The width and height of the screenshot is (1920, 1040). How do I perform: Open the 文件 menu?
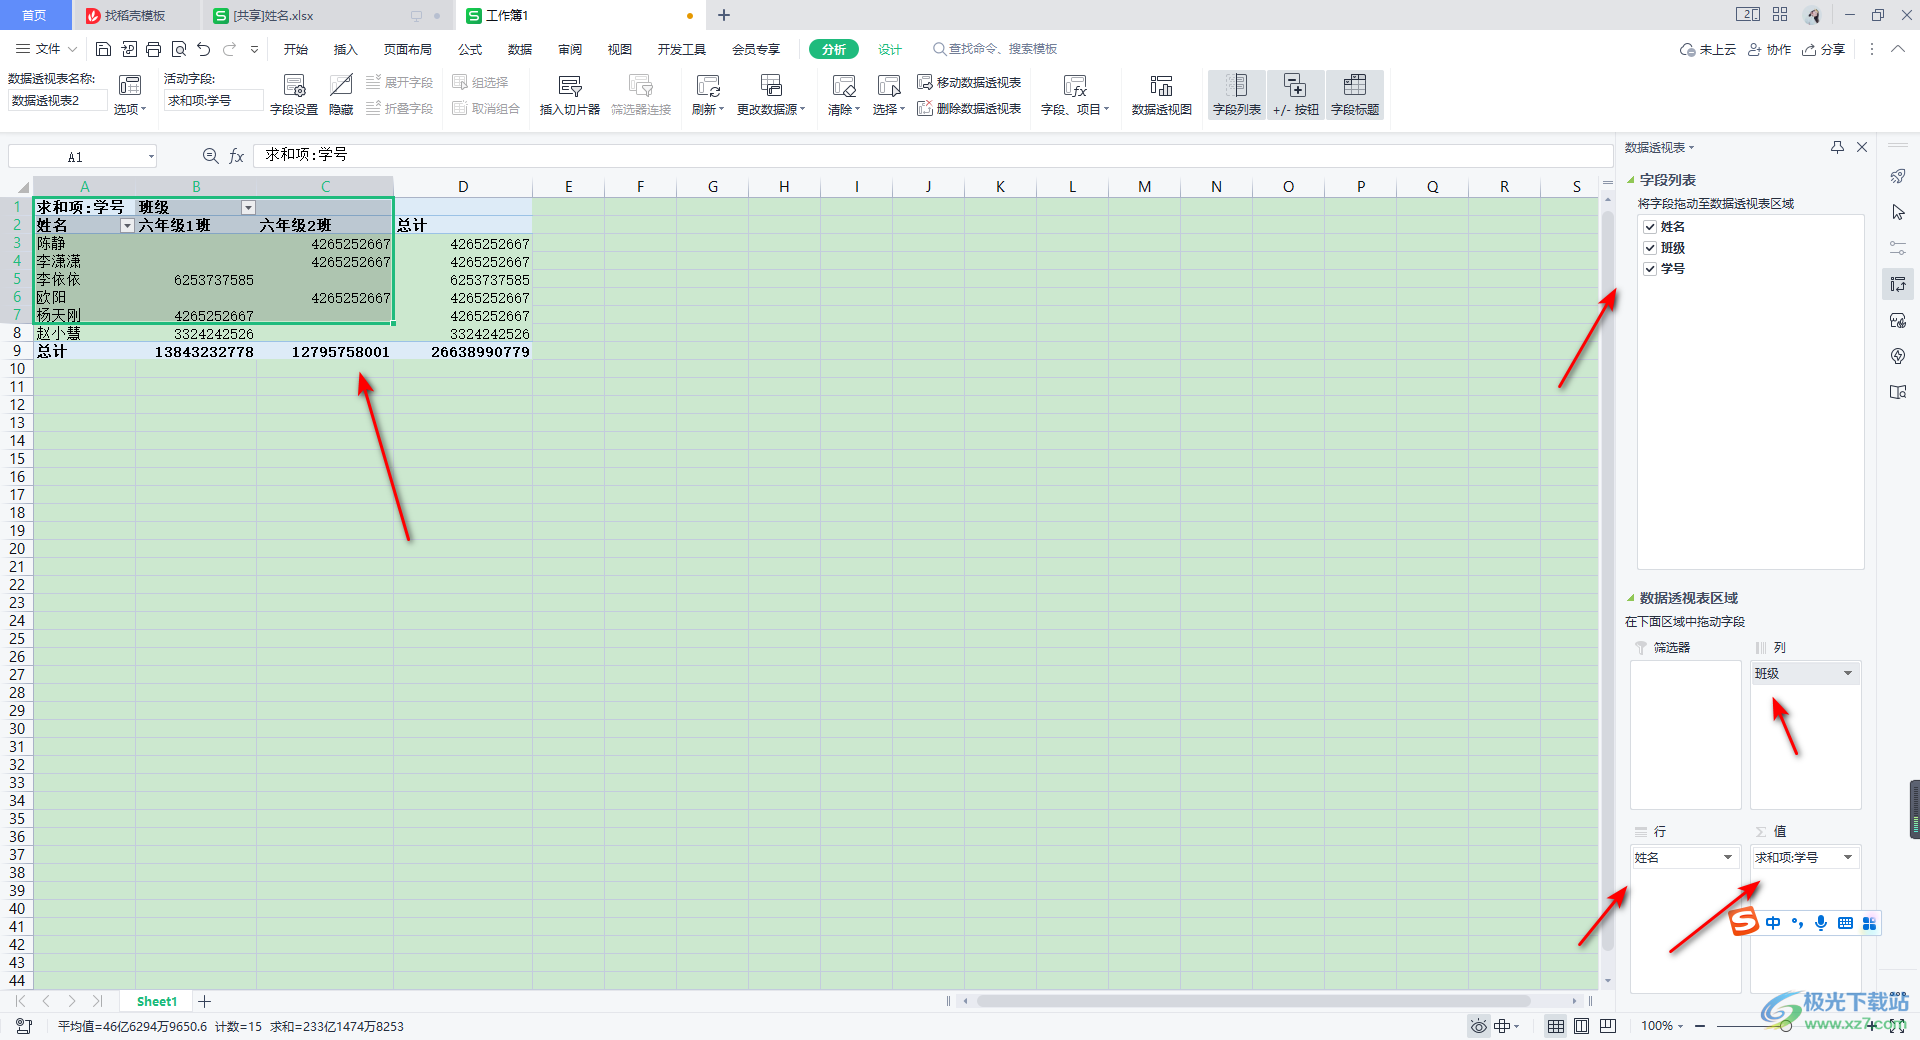[x=46, y=49]
